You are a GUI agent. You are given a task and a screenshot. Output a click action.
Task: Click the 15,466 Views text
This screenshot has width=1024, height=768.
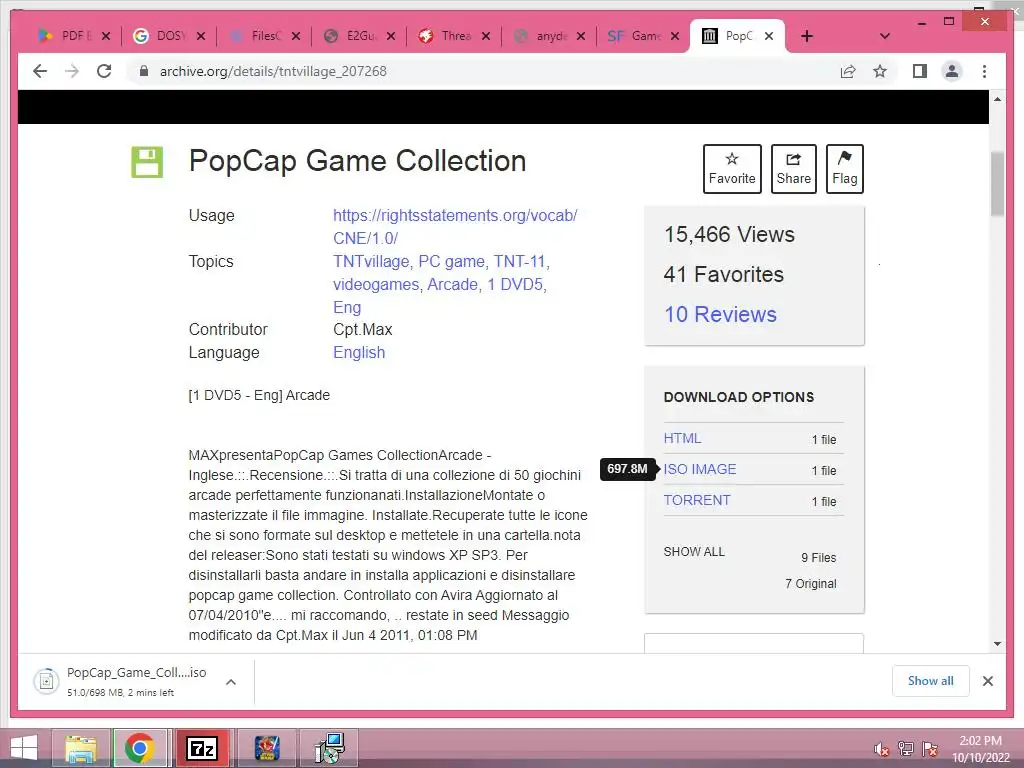pos(729,234)
